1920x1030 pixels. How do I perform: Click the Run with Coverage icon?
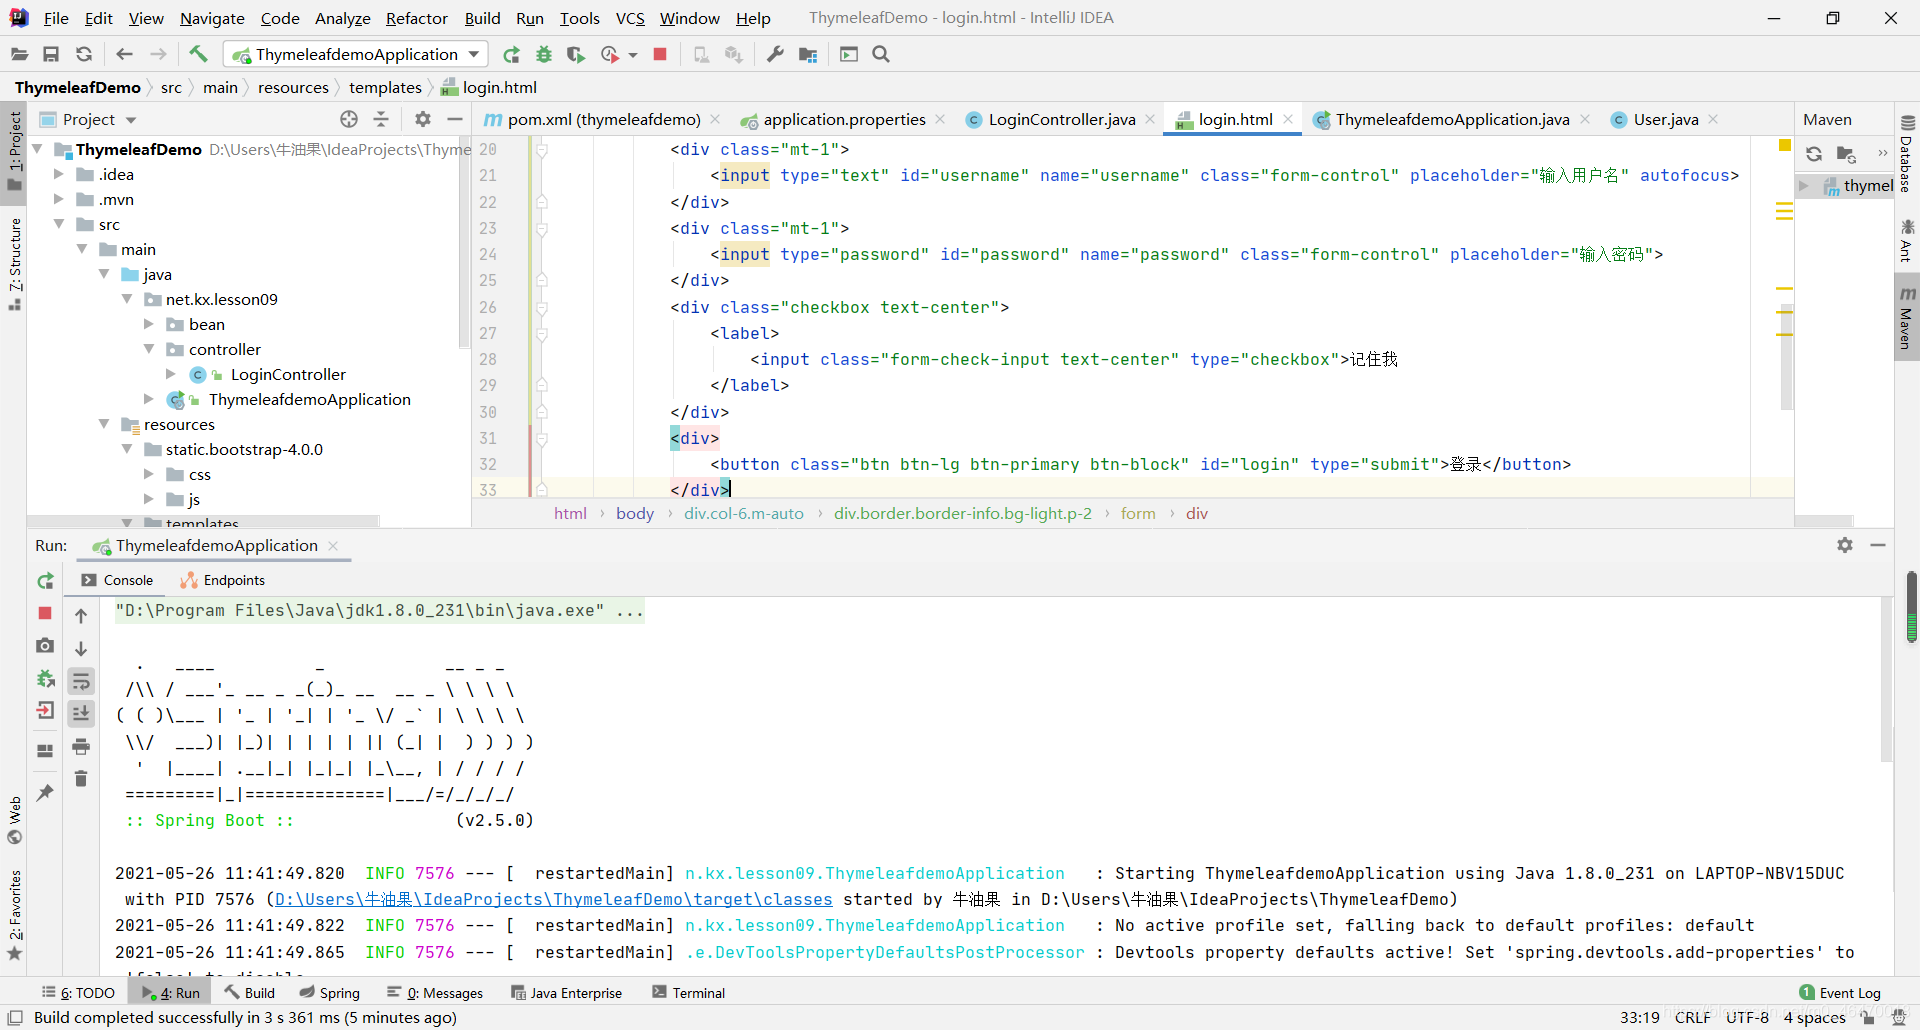[x=575, y=54]
